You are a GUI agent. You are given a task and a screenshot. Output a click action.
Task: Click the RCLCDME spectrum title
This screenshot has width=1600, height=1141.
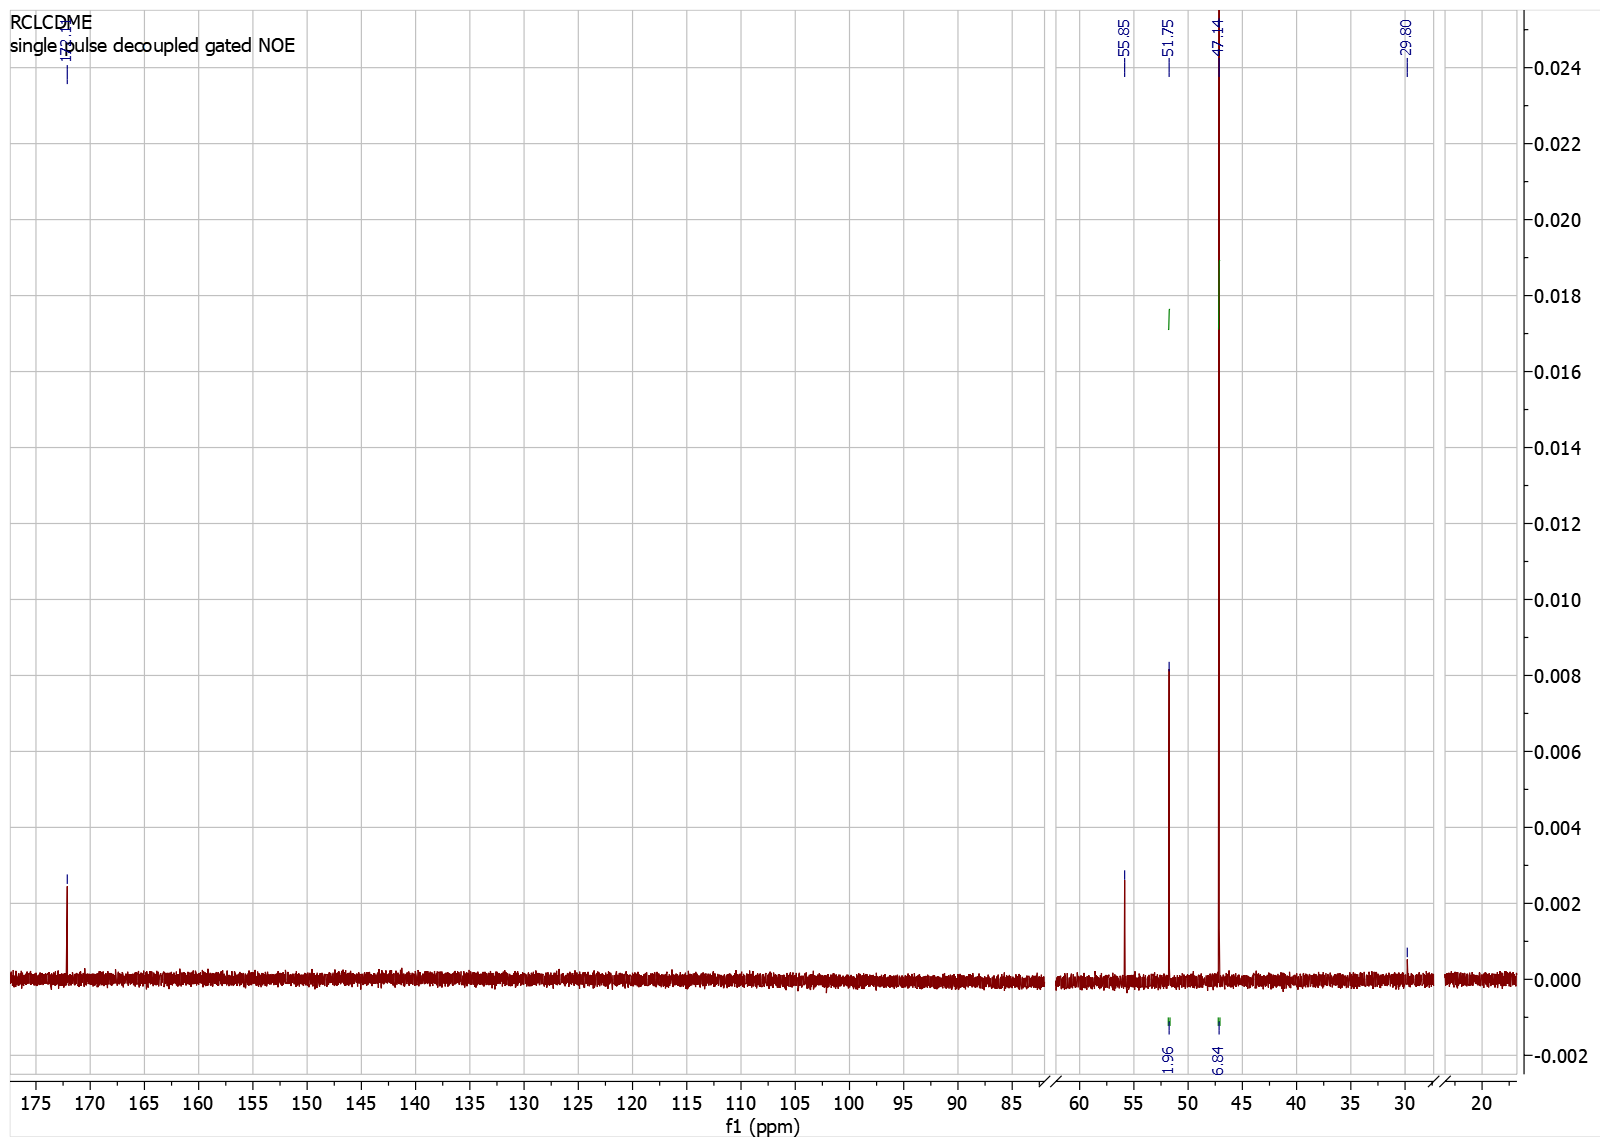(x=51, y=22)
